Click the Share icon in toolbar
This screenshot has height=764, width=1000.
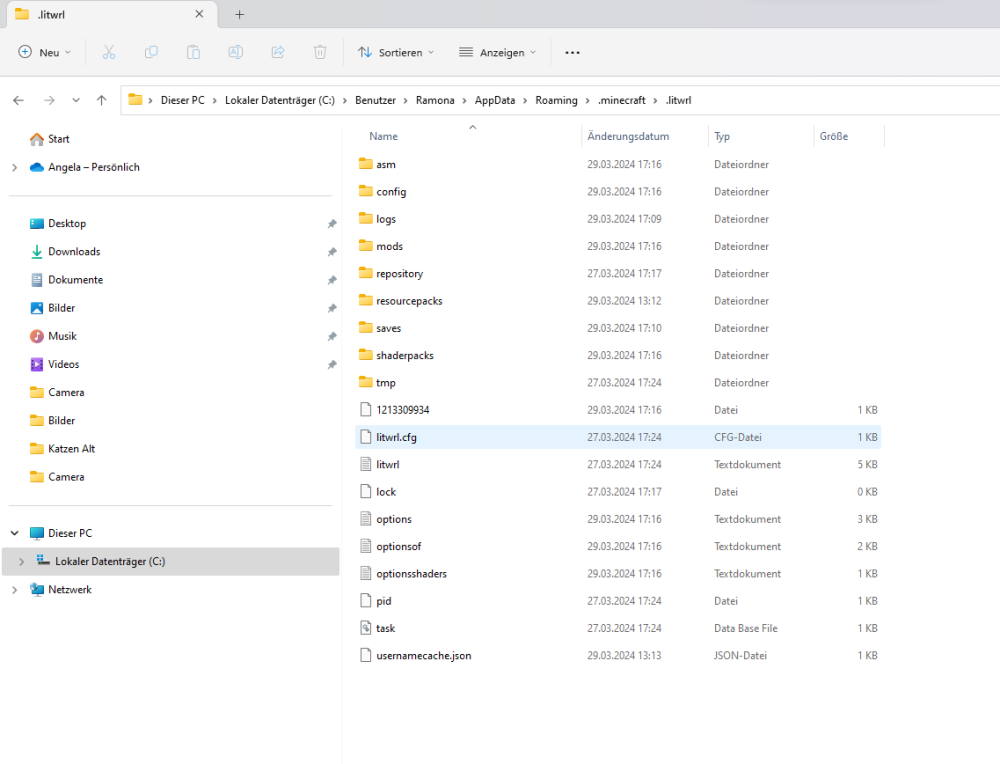[x=278, y=52]
